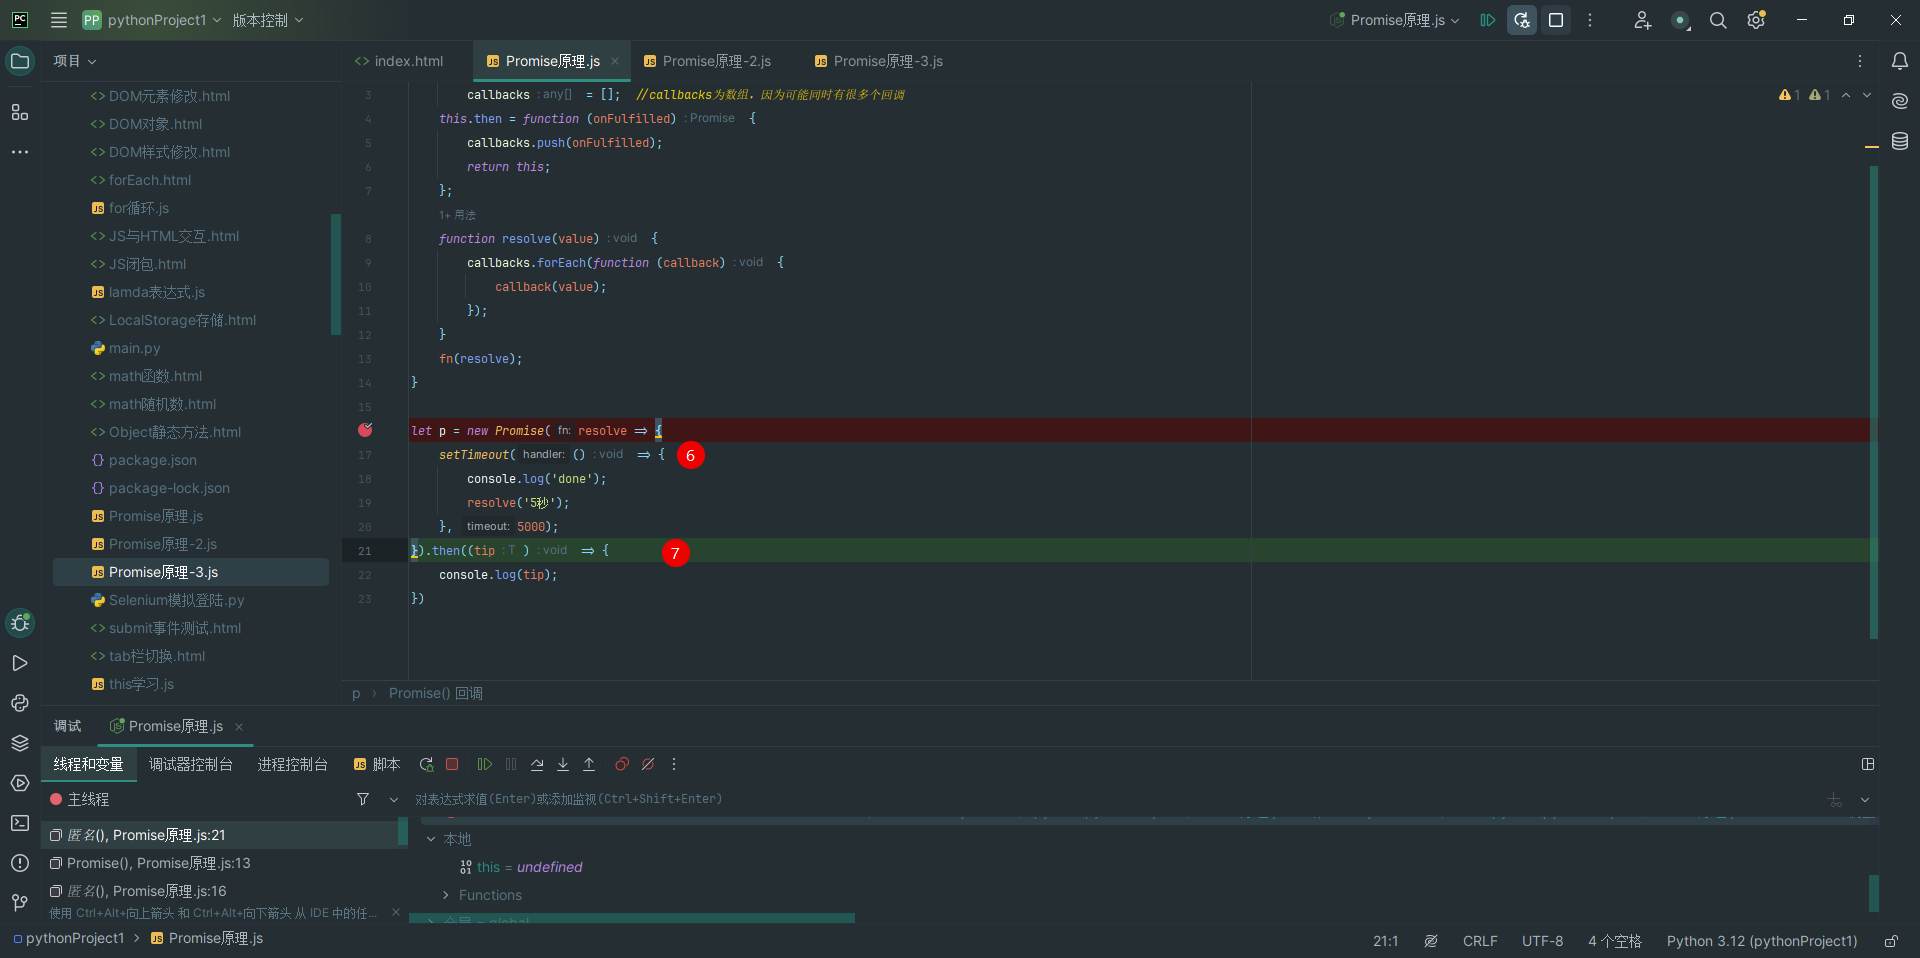Show more tool windows via ellipsis
The width and height of the screenshot is (1920, 958).
20,152
